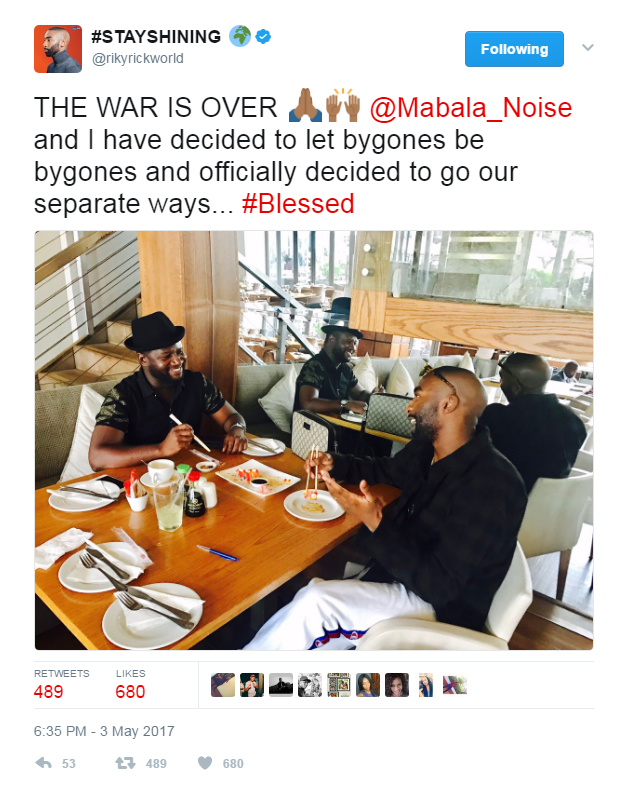Click the 53 reply count
The height and width of the screenshot is (794, 628).
(68, 764)
